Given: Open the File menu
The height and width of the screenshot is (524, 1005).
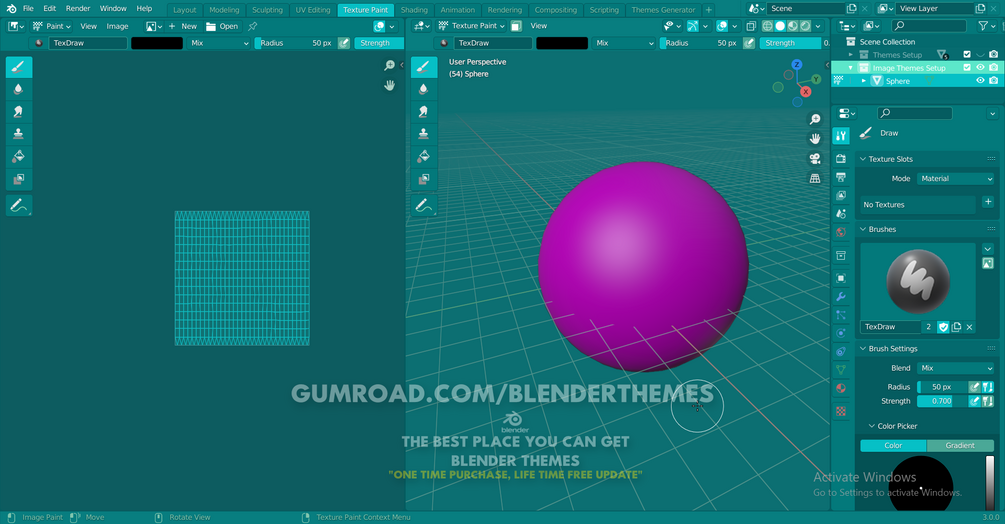Looking at the screenshot, I should pos(28,8).
